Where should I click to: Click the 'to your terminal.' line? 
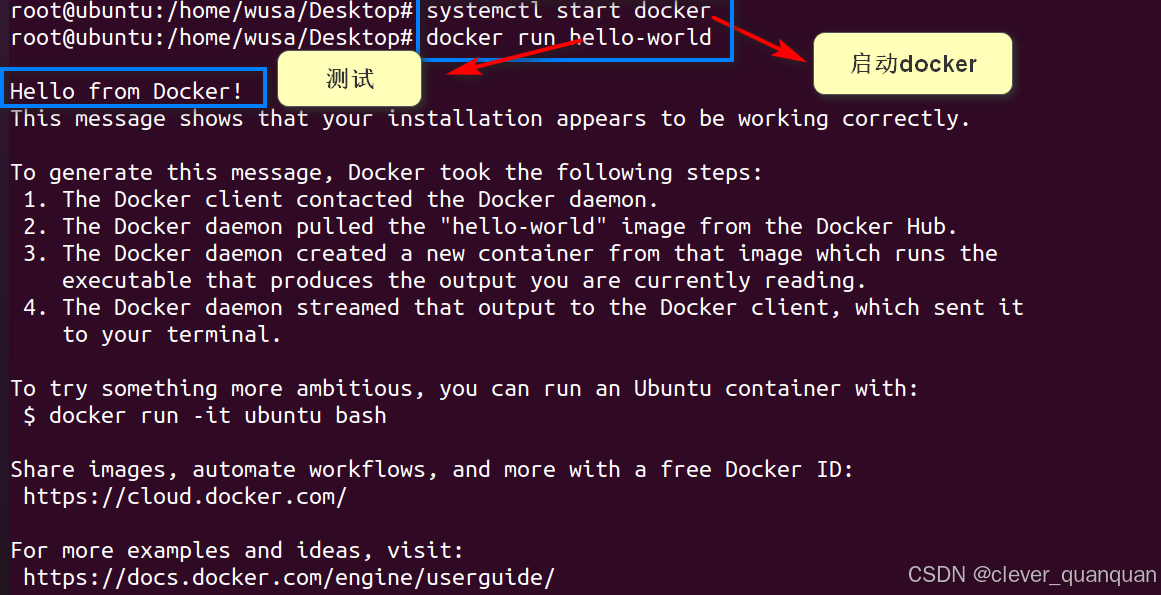tap(172, 335)
